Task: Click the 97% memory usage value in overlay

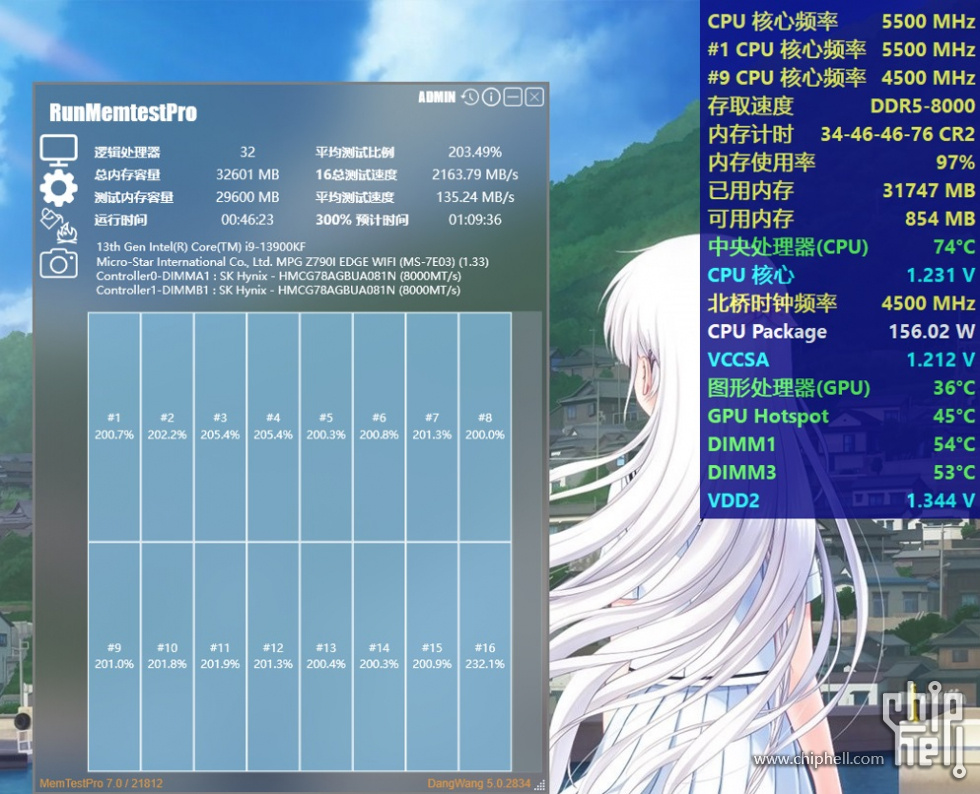Action: point(956,162)
